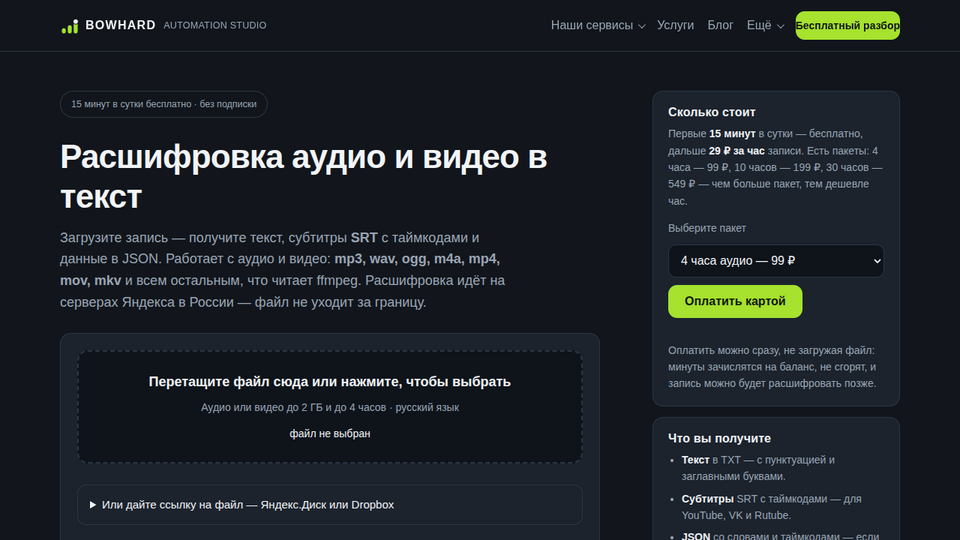960x540 pixels.
Task: Expand 'Или дайте ссылку на файл' section
Action: [x=329, y=504]
